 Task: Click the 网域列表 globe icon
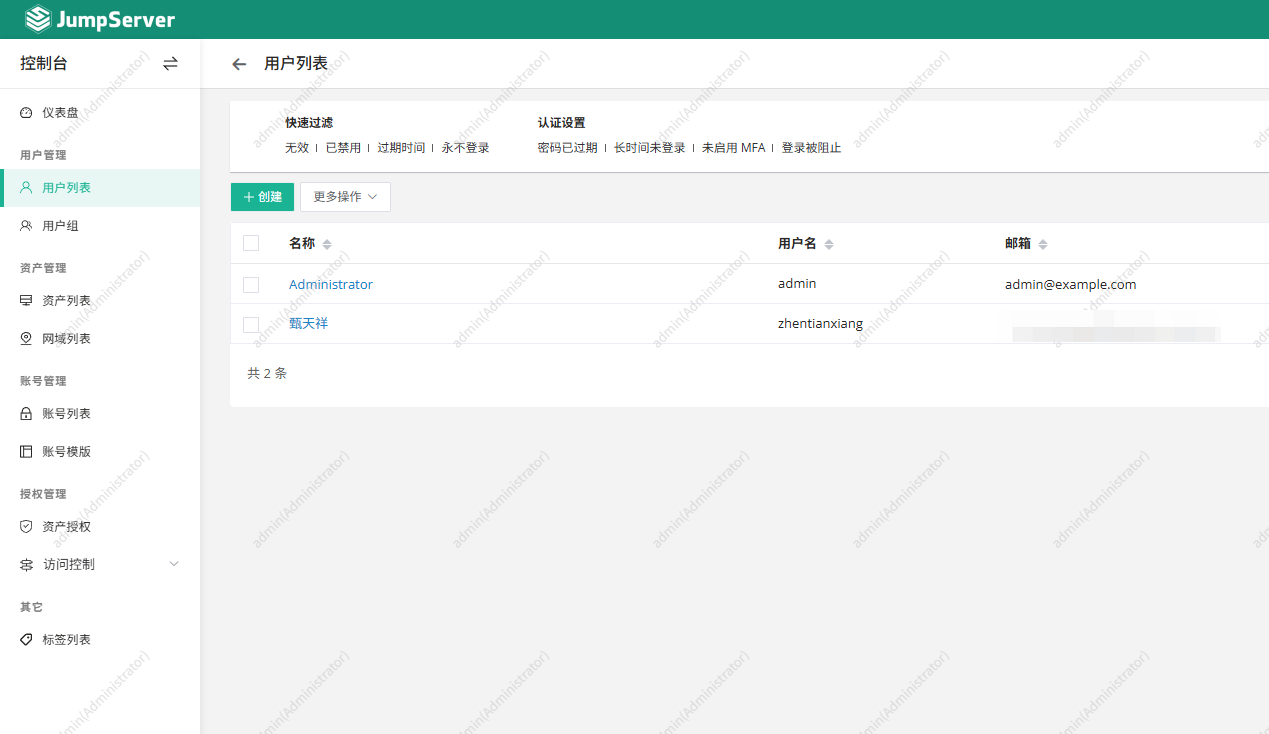pyautogui.click(x=27, y=338)
